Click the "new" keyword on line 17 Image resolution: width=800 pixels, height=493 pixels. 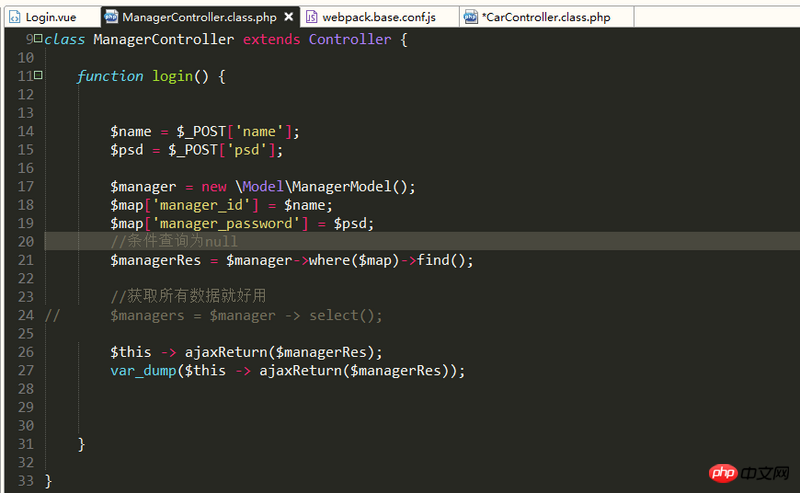point(214,187)
